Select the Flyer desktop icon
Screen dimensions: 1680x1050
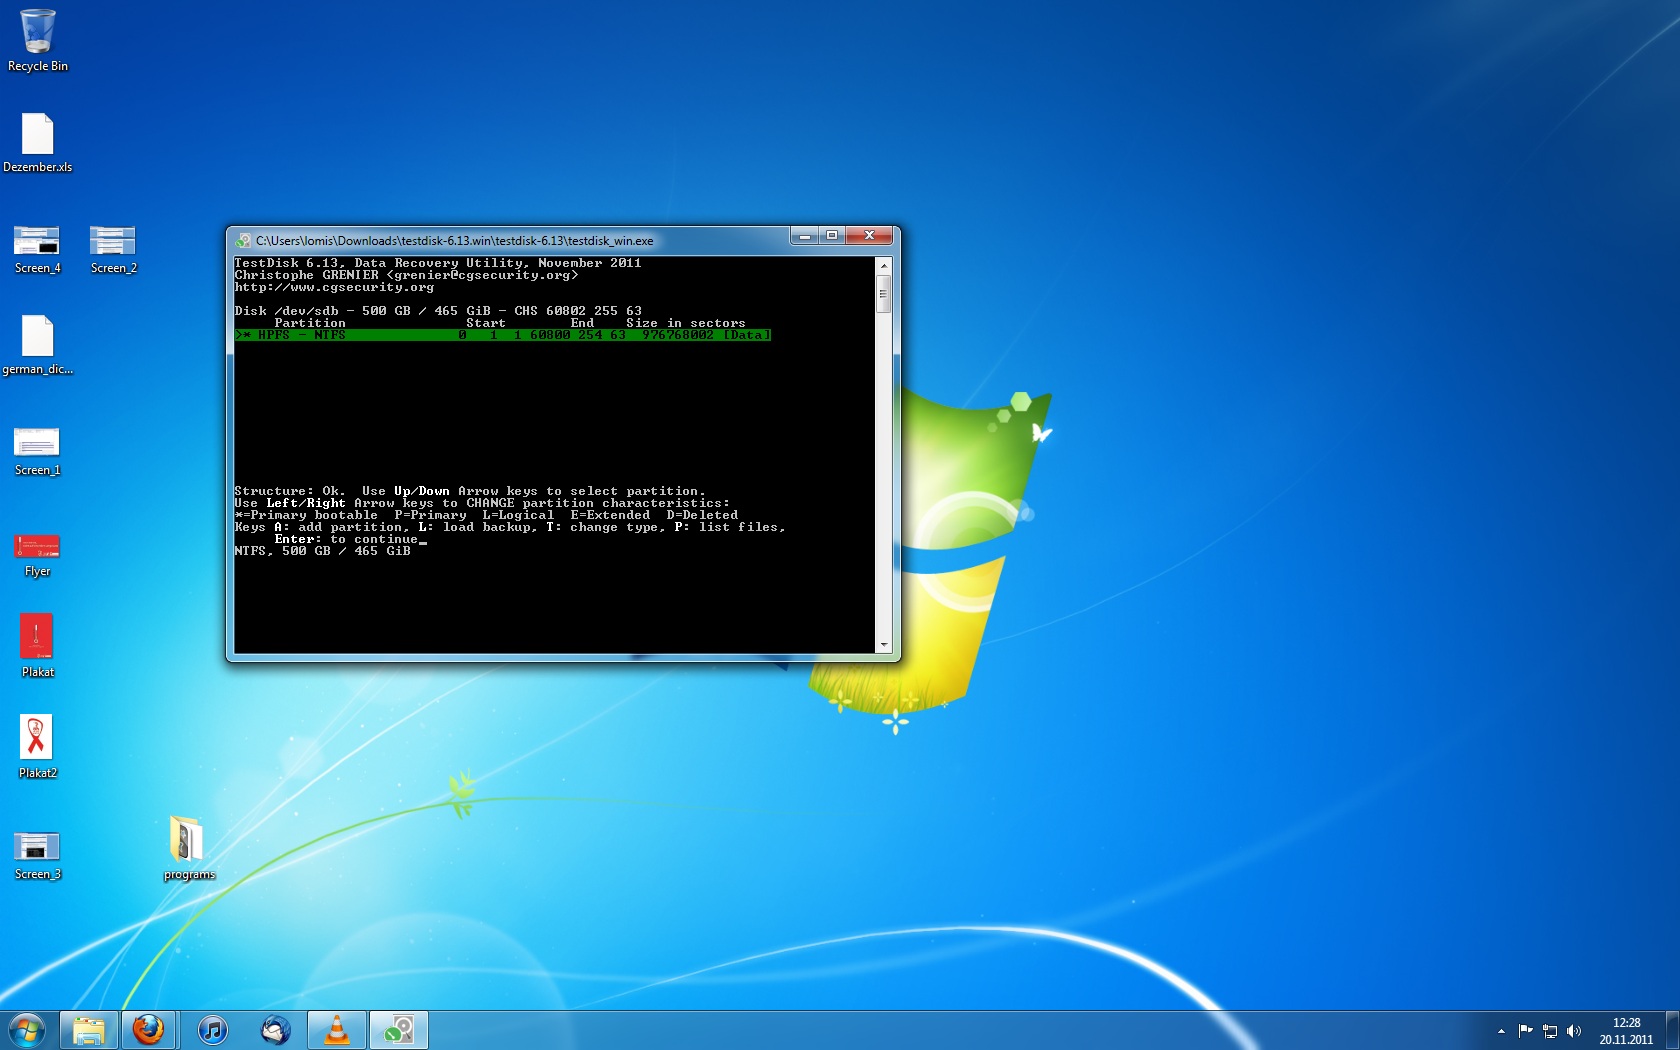point(37,554)
